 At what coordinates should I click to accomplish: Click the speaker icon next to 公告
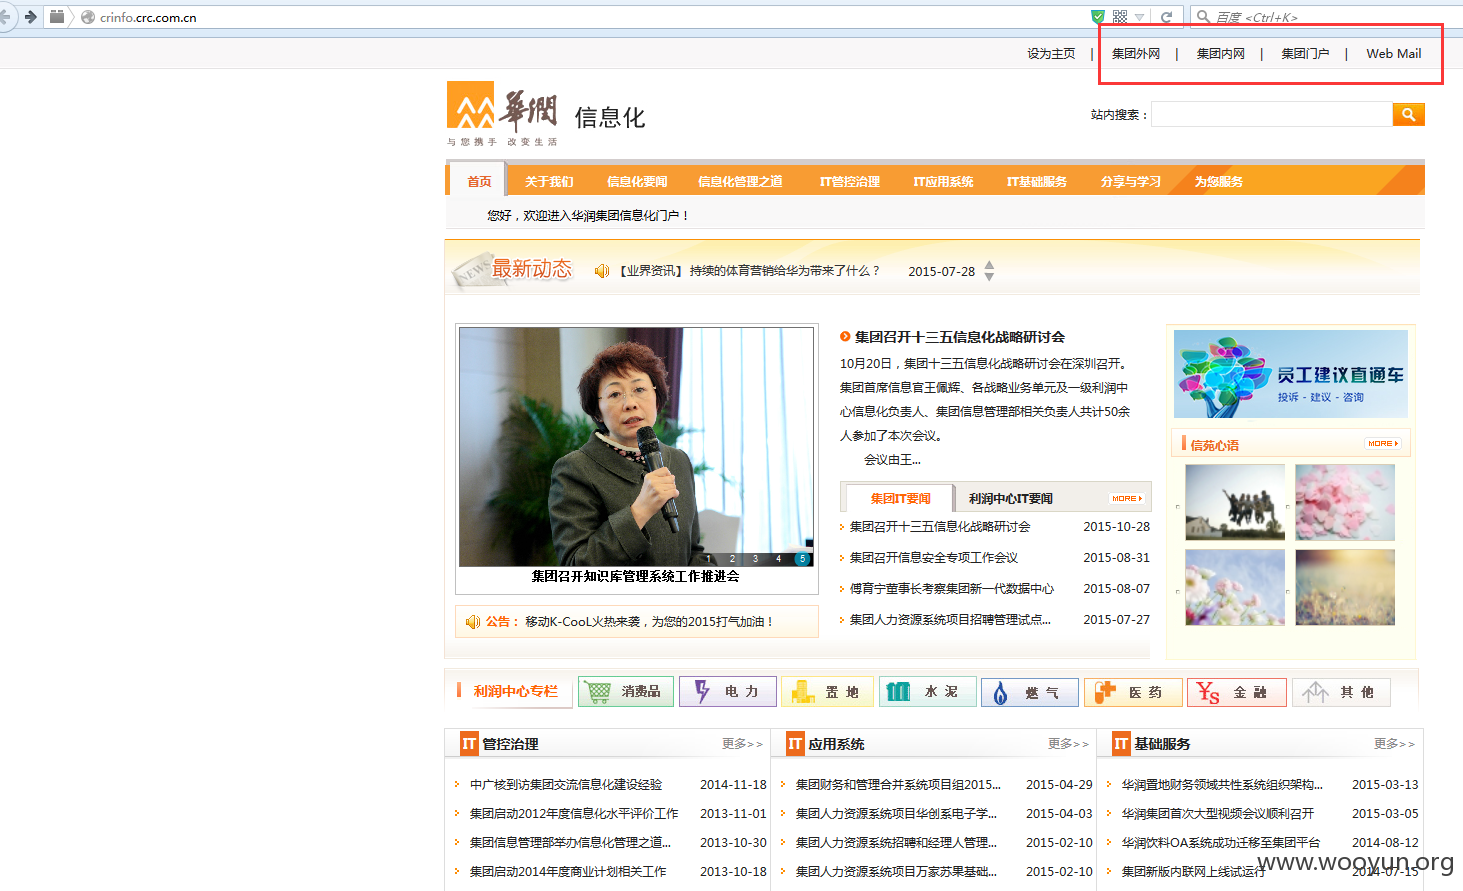473,622
